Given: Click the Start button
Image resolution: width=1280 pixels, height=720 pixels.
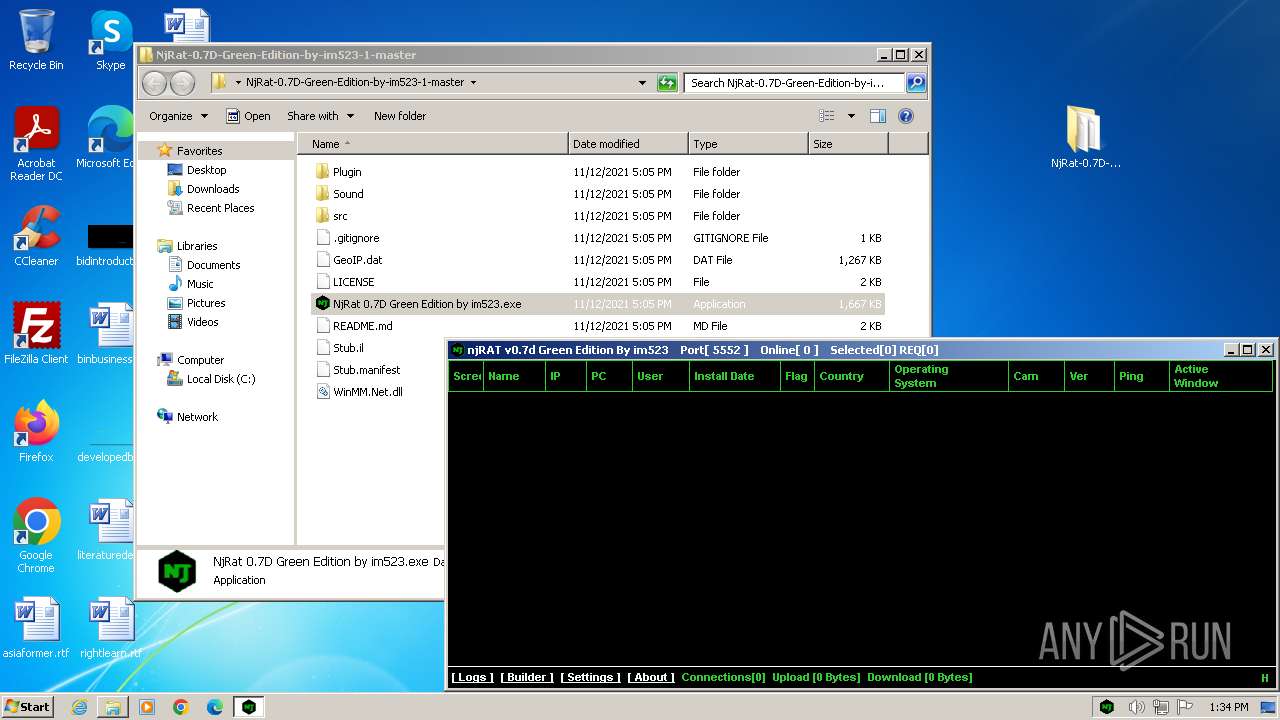Looking at the screenshot, I should (x=28, y=707).
